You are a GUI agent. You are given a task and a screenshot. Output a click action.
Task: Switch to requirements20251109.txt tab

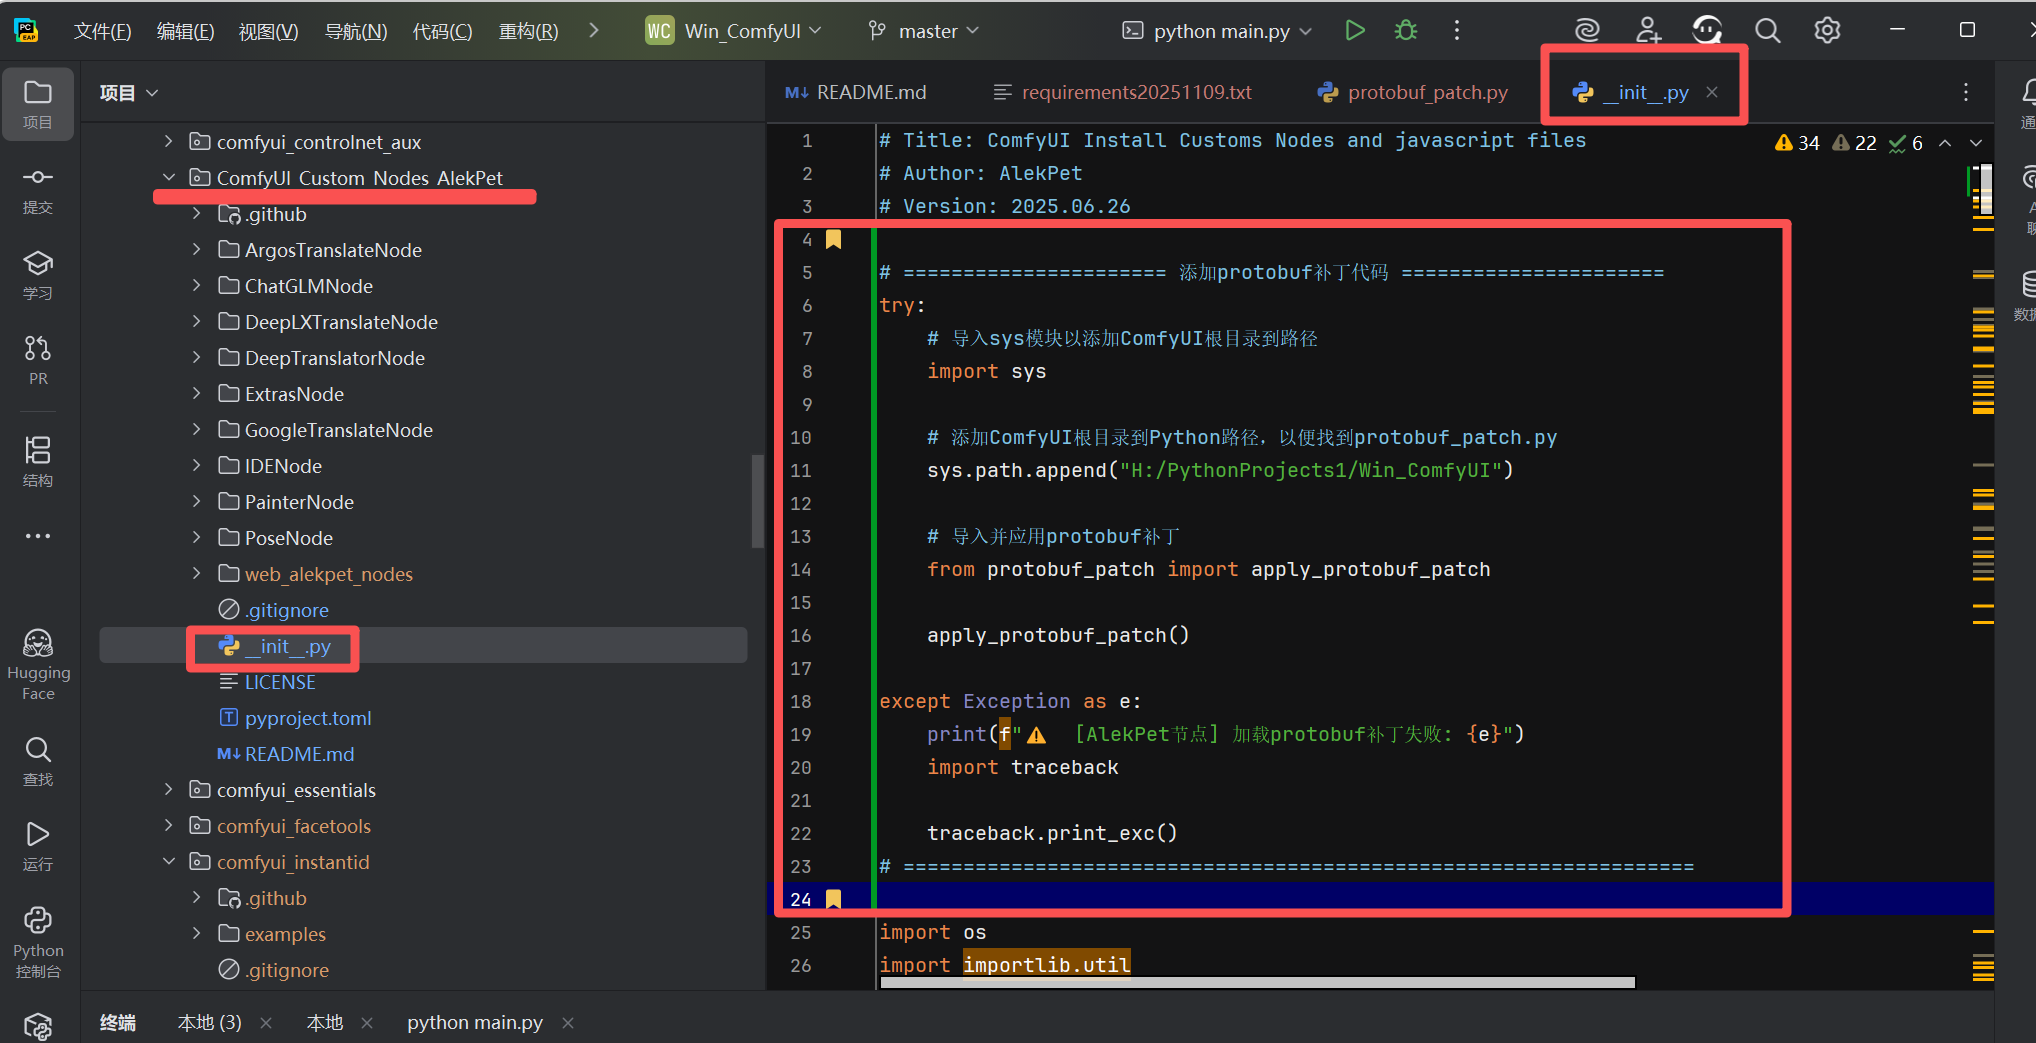[1122, 92]
